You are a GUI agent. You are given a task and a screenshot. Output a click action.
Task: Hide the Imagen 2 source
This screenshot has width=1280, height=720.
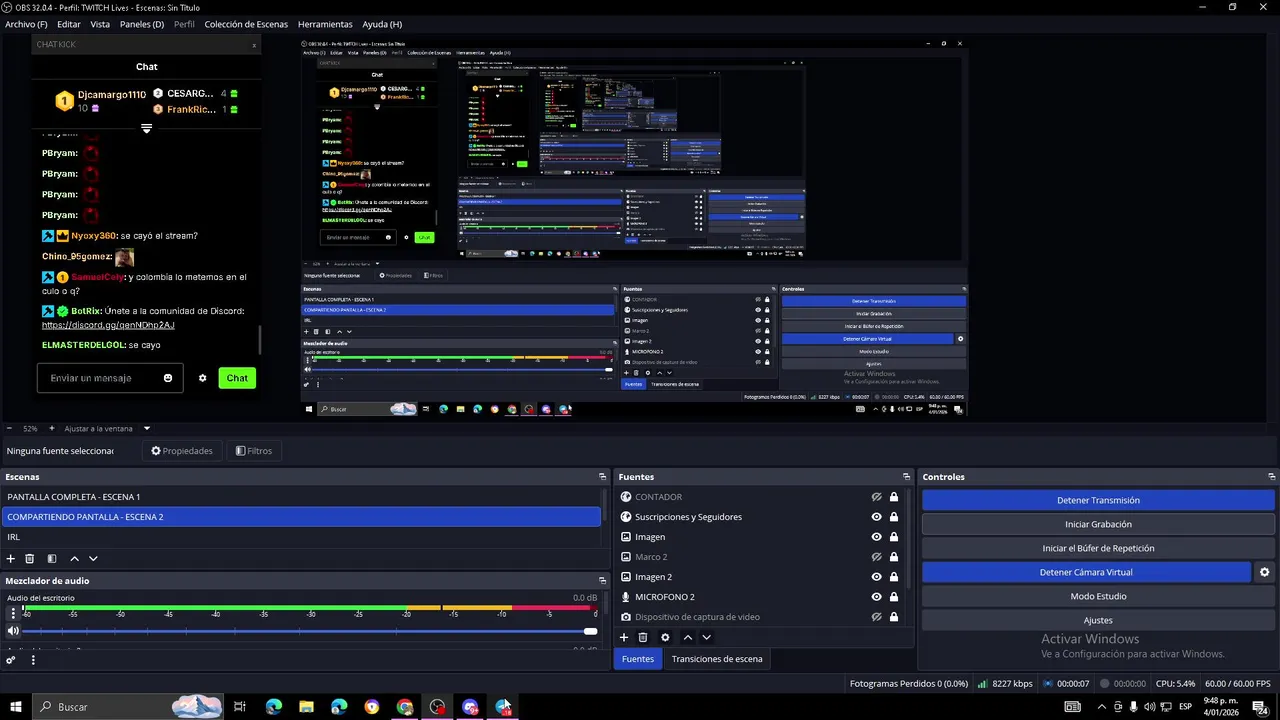(x=876, y=577)
